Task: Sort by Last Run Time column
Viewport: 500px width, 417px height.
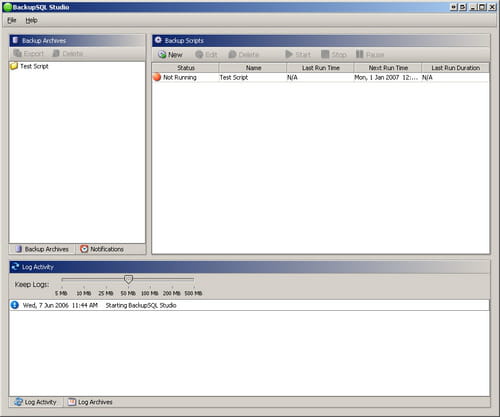Action: 321,68
